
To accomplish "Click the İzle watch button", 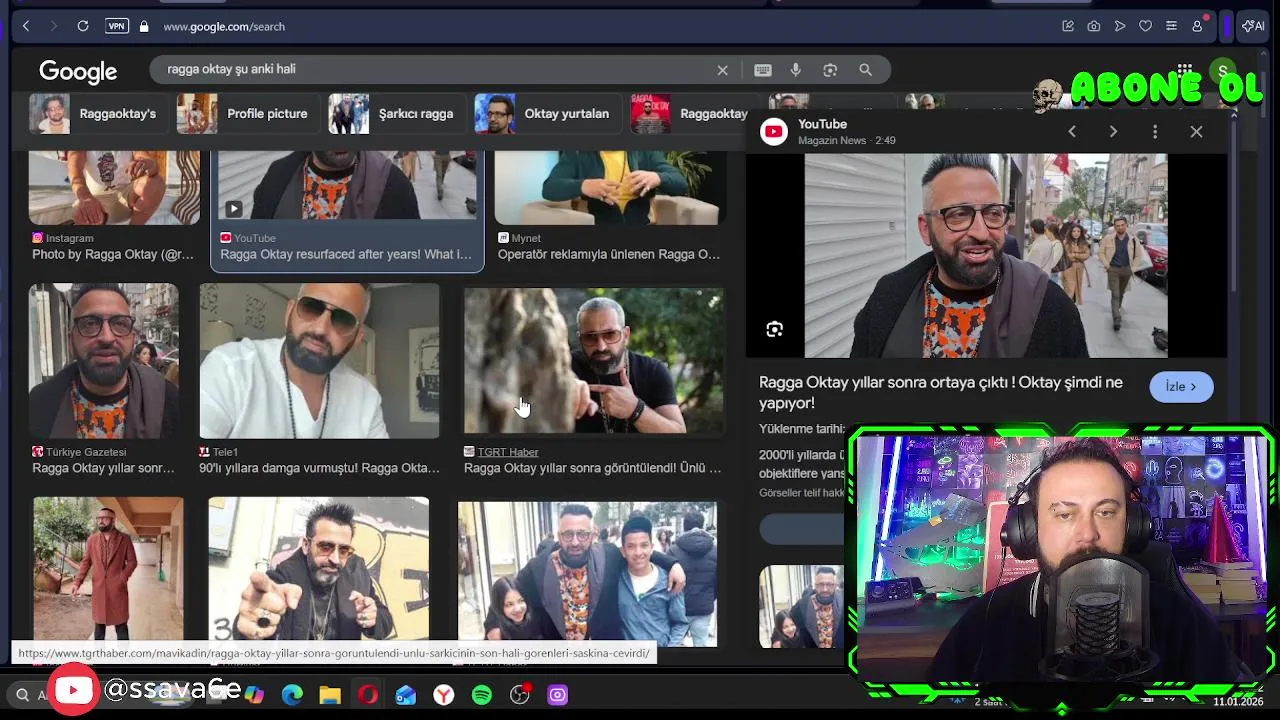I will [1181, 387].
